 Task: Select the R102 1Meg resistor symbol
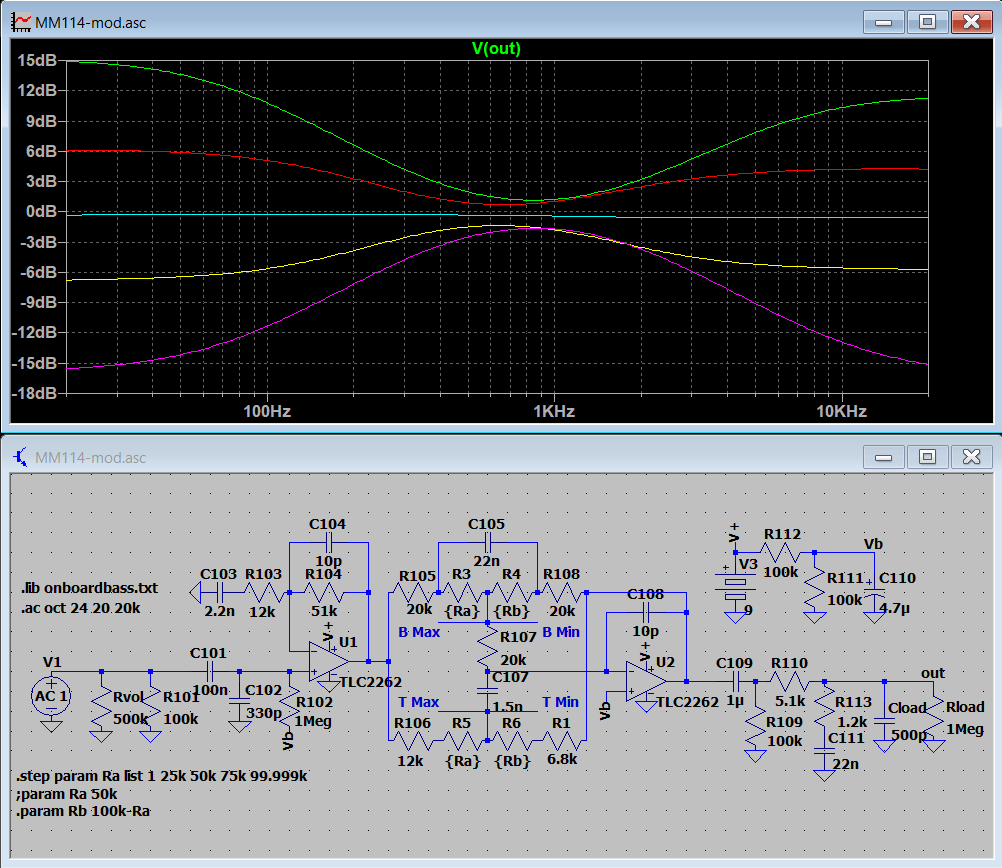(x=289, y=707)
